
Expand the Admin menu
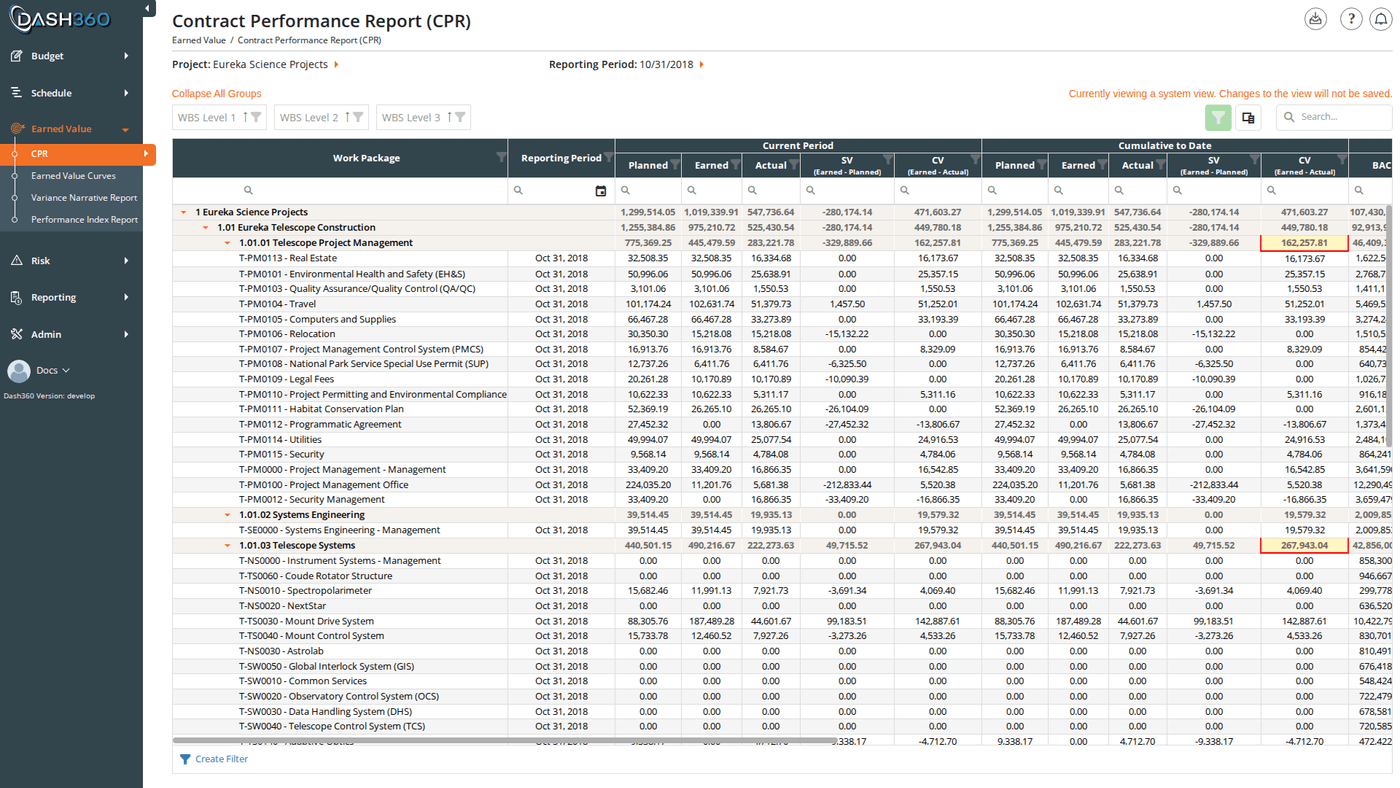[x=71, y=335]
